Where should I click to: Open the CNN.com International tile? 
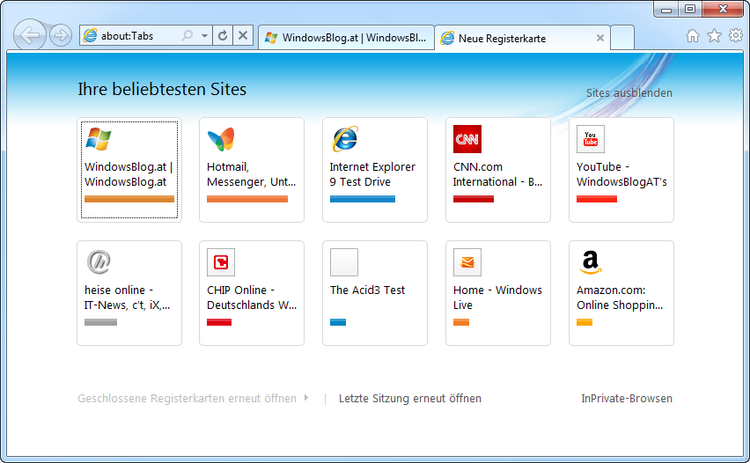click(497, 169)
